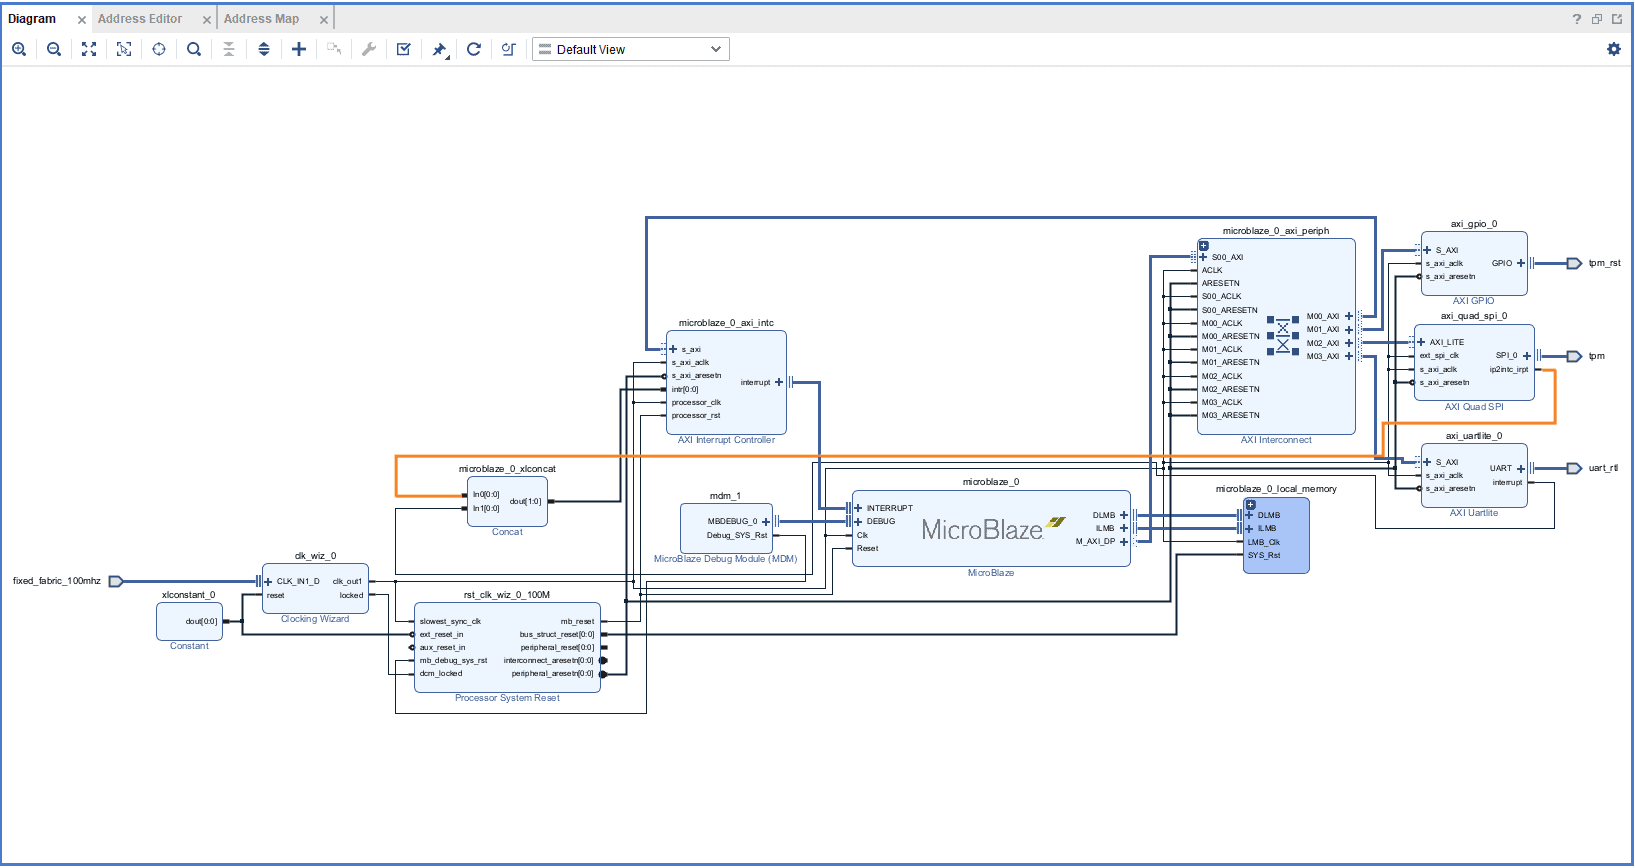Screen dimensions: 1635x868
Task: Click the pin toolbar icon
Action: 439,49
